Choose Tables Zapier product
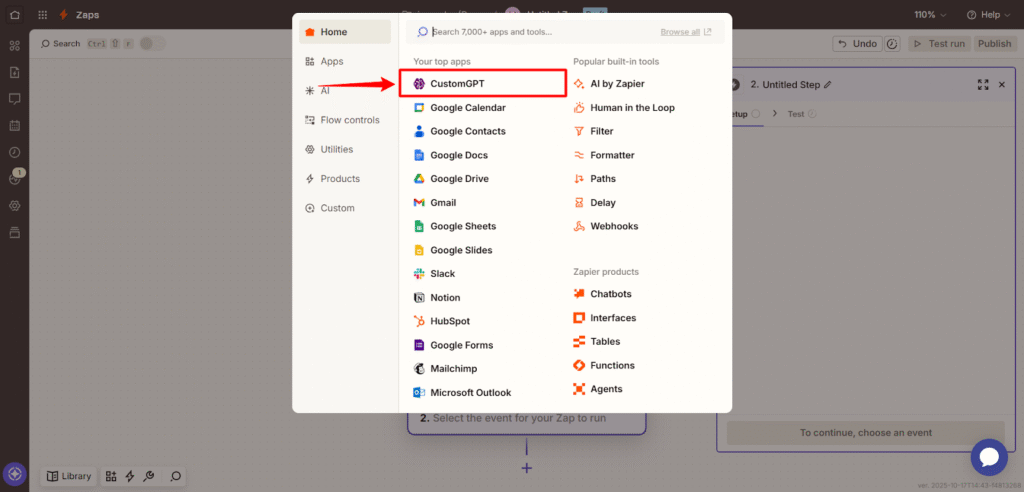 pyautogui.click(x=596, y=342)
